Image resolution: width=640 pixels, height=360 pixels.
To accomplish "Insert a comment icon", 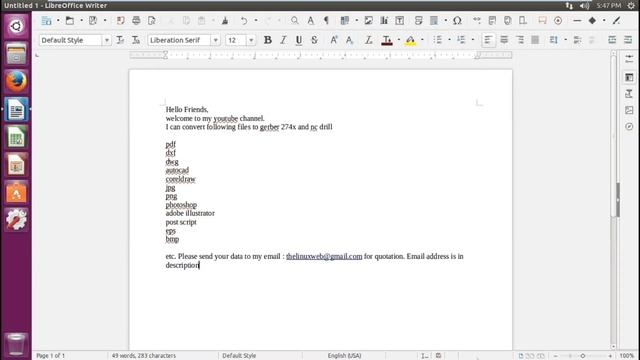I will click(x=542, y=20).
